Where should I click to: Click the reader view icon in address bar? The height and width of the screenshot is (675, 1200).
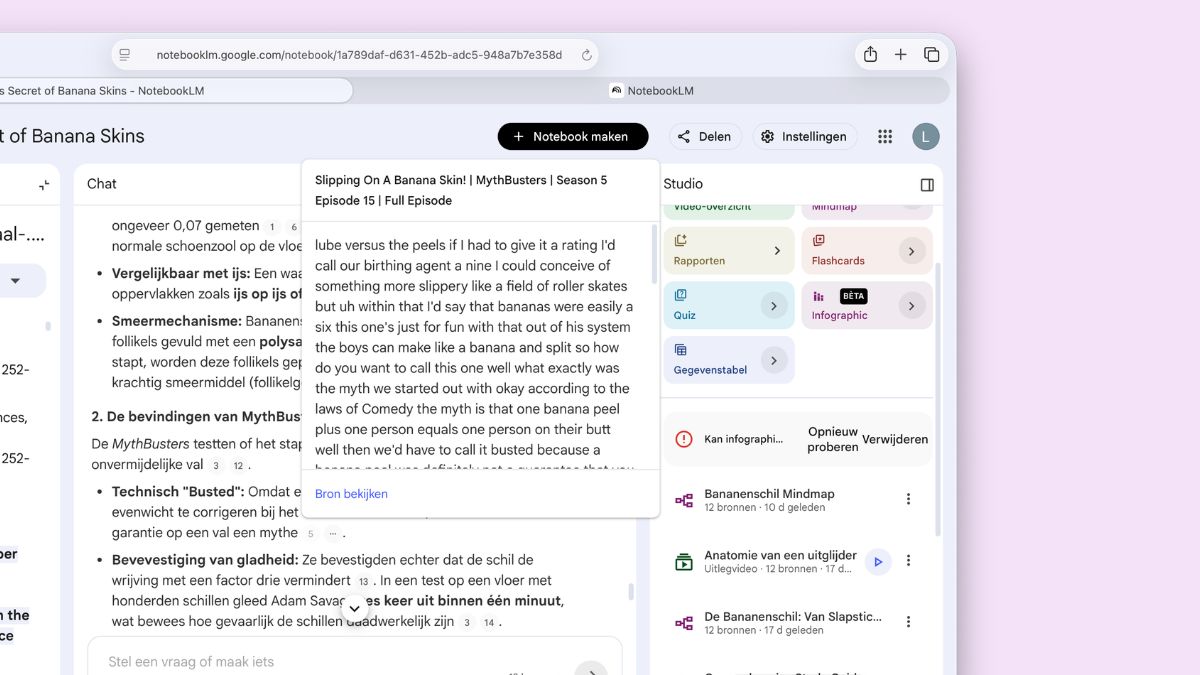pyautogui.click(x=124, y=55)
